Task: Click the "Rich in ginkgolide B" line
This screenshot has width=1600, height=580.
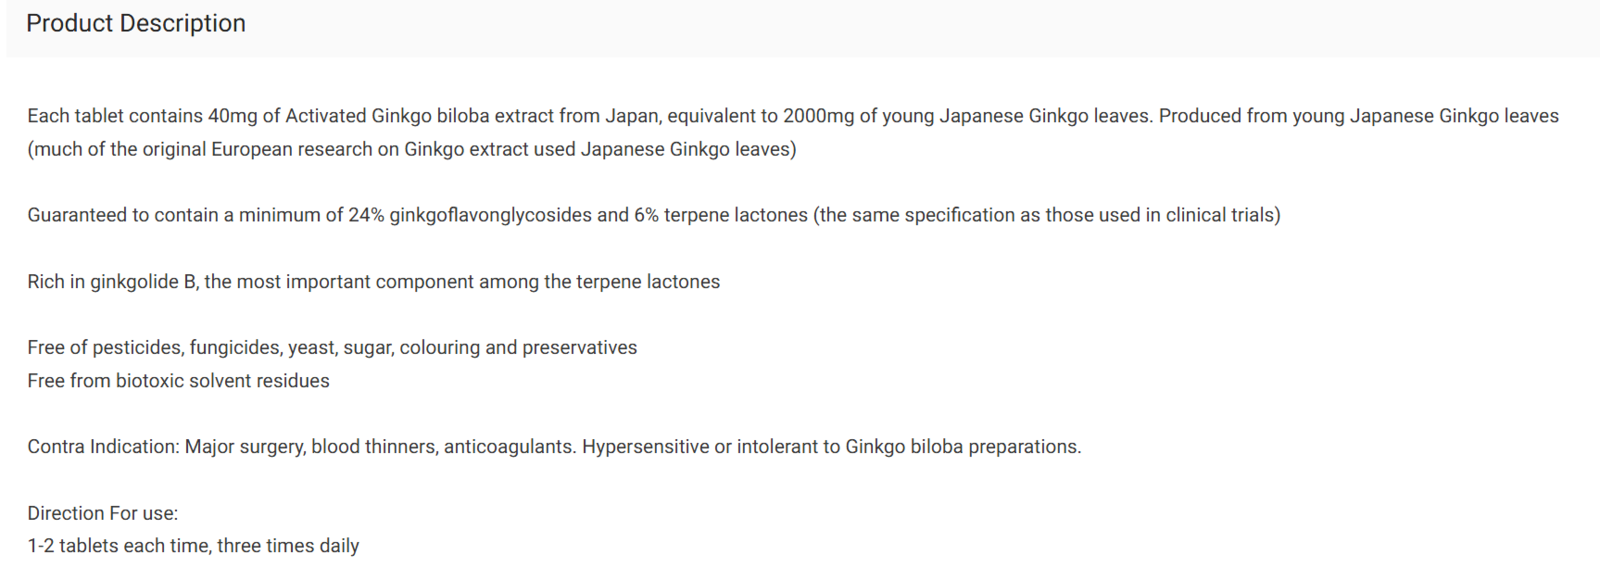Action: click(374, 282)
